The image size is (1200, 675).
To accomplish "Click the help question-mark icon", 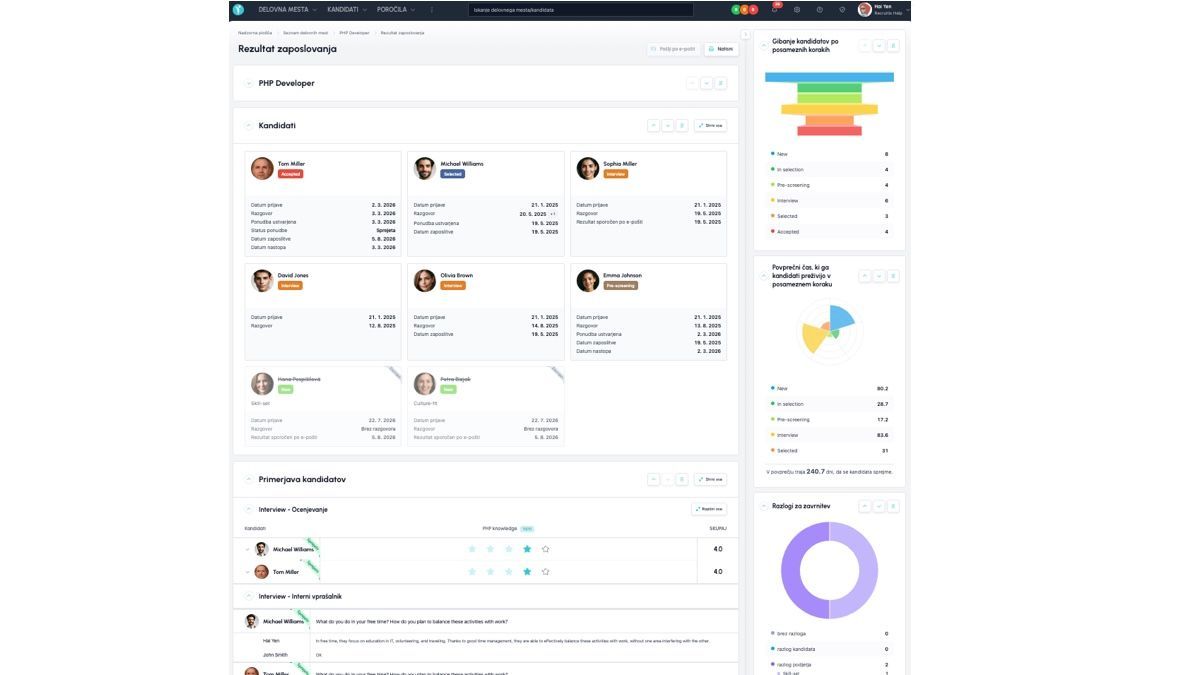I will [x=819, y=9].
